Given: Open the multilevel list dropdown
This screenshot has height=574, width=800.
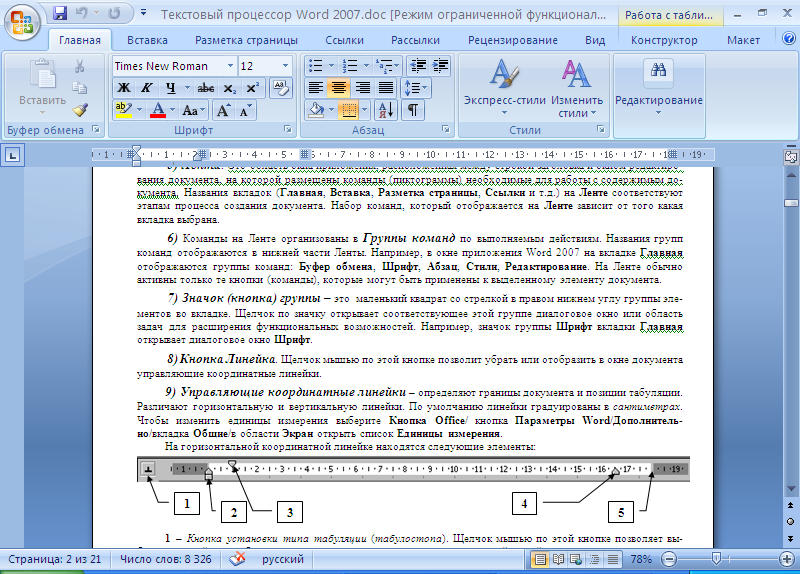Looking at the screenshot, I should click(x=388, y=65).
